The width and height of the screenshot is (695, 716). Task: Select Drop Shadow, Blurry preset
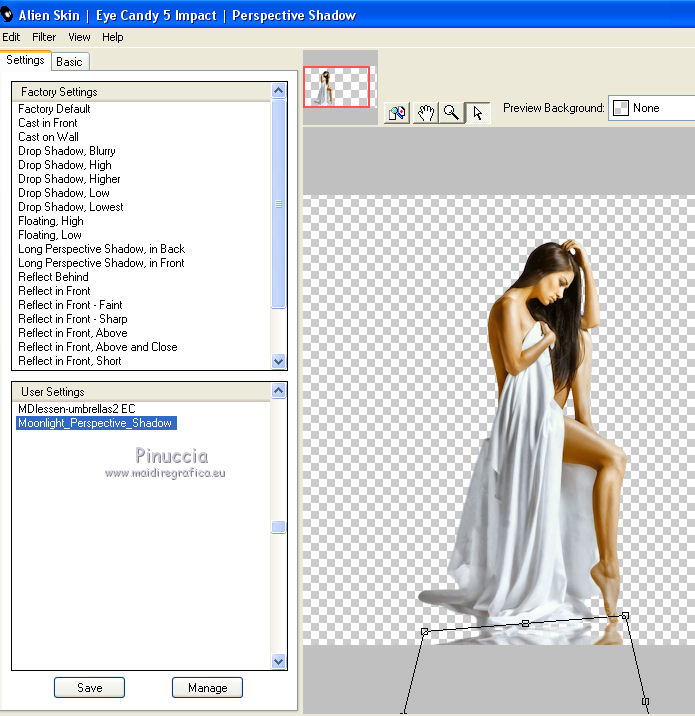(x=67, y=151)
